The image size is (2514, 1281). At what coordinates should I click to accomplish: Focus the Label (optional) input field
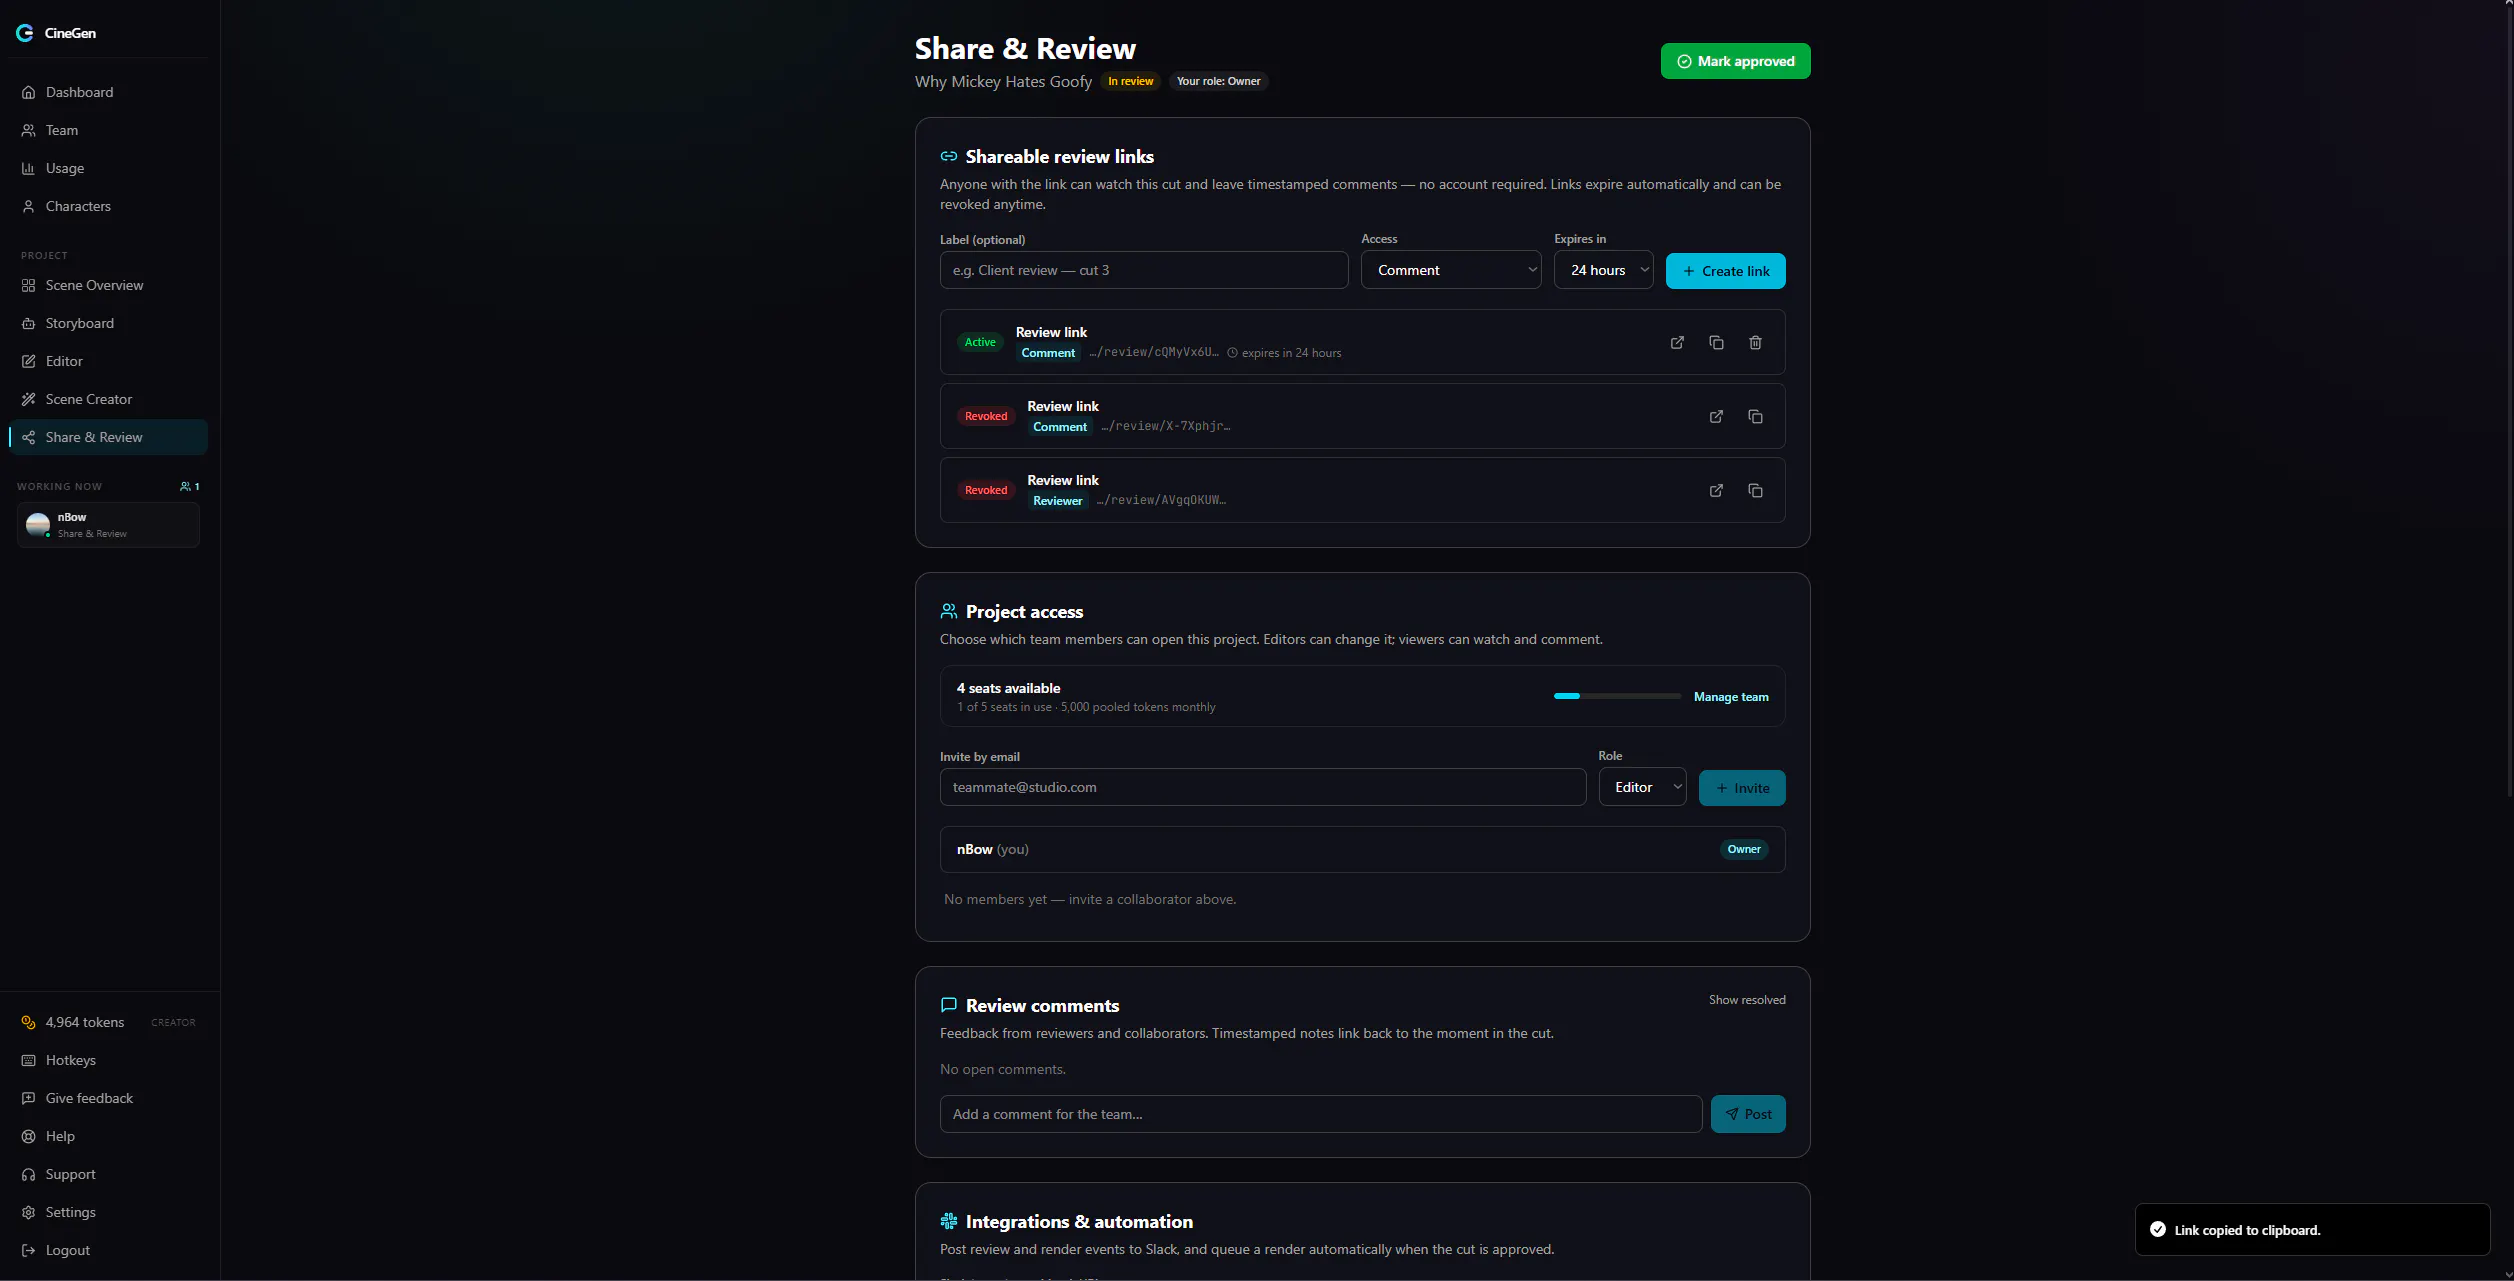pyautogui.click(x=1143, y=270)
